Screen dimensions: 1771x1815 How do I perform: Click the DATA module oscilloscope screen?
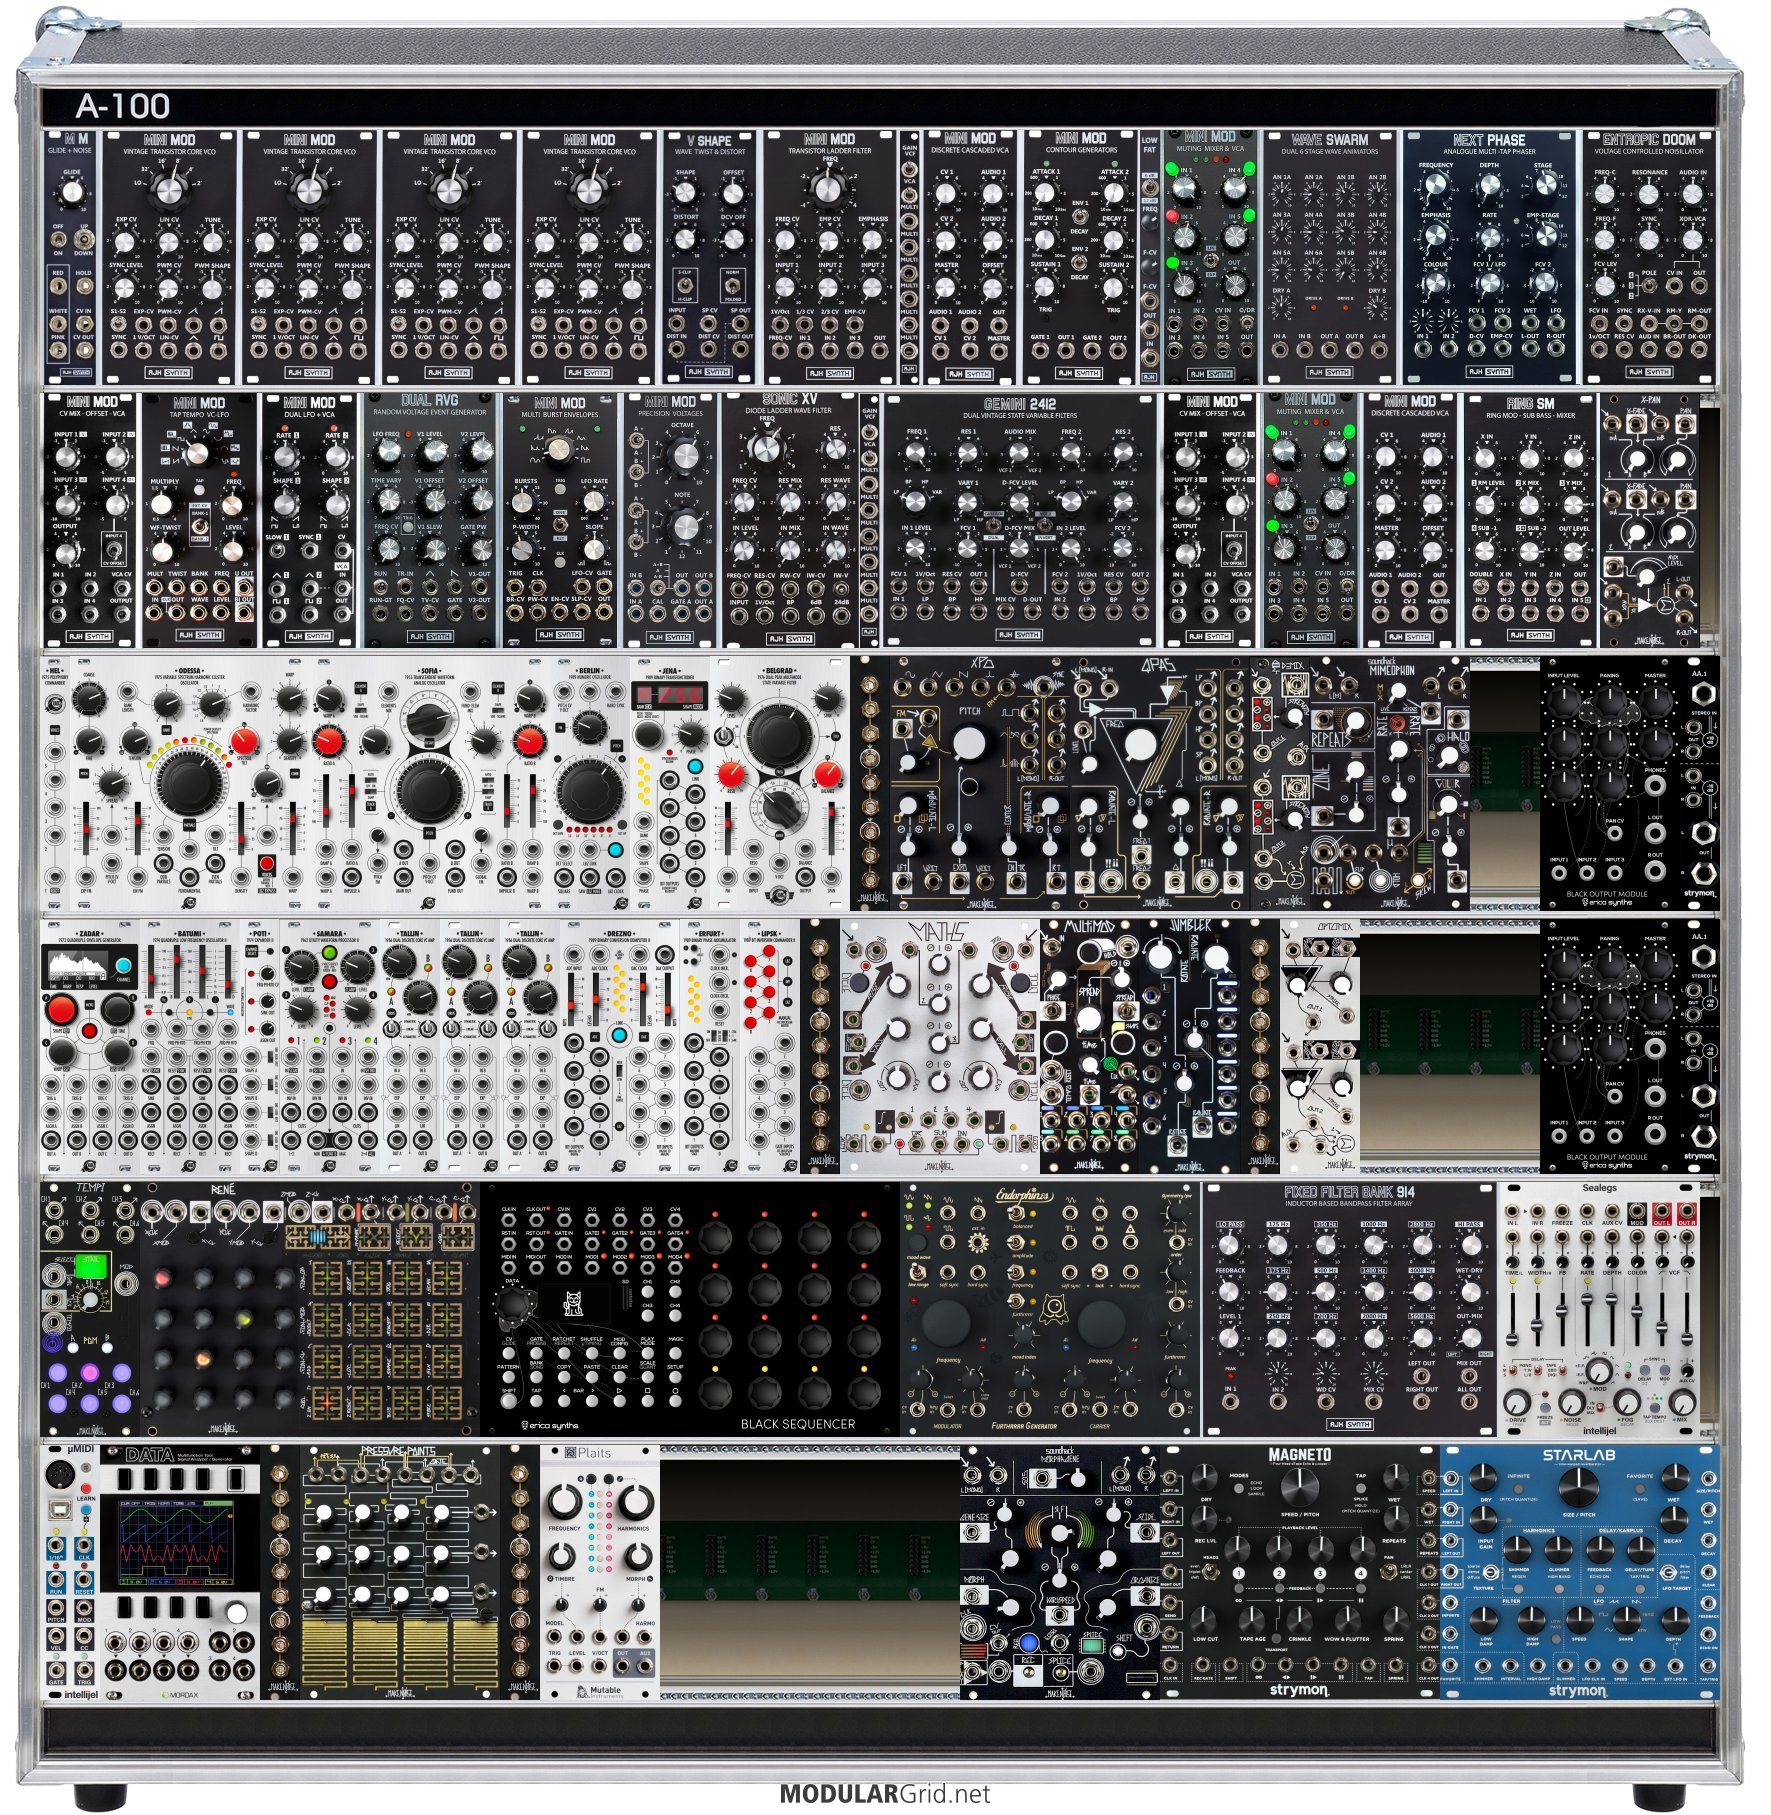pos(180,1543)
